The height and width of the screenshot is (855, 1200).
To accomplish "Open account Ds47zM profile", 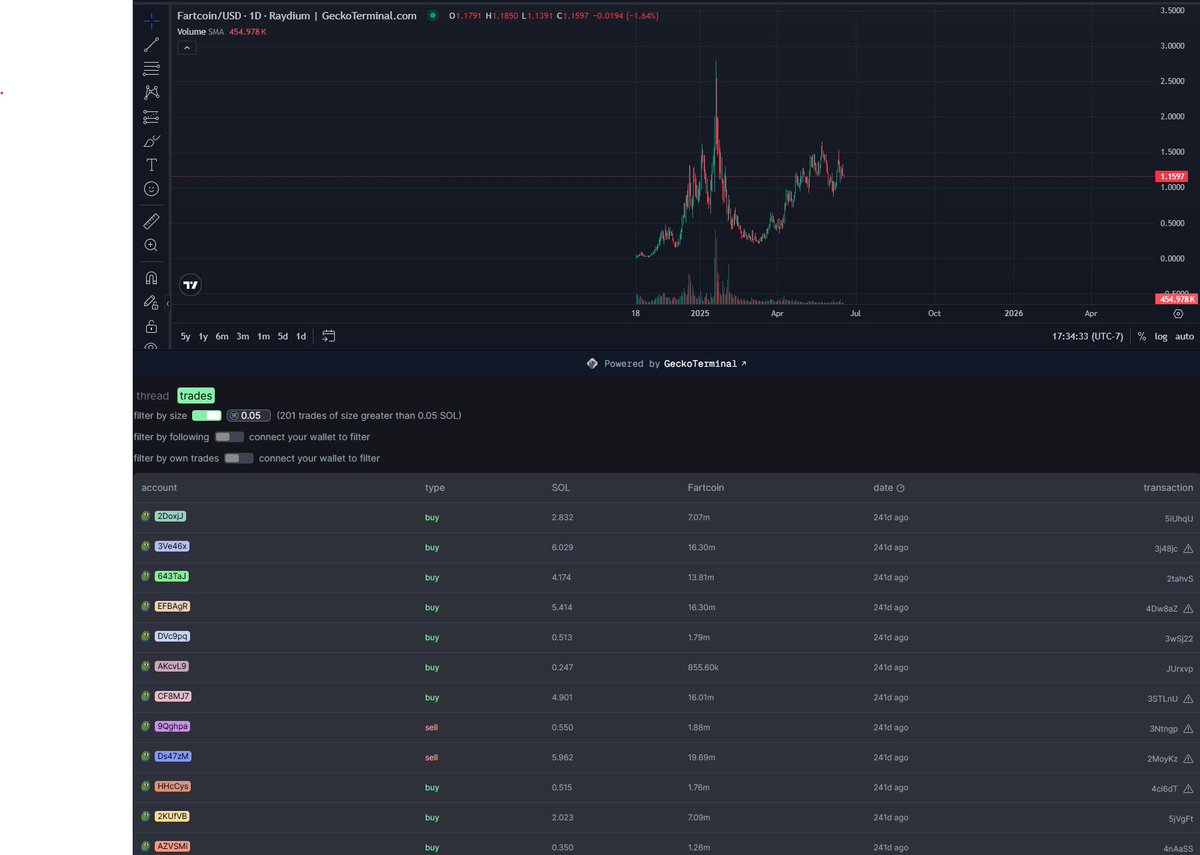I will coord(172,757).
